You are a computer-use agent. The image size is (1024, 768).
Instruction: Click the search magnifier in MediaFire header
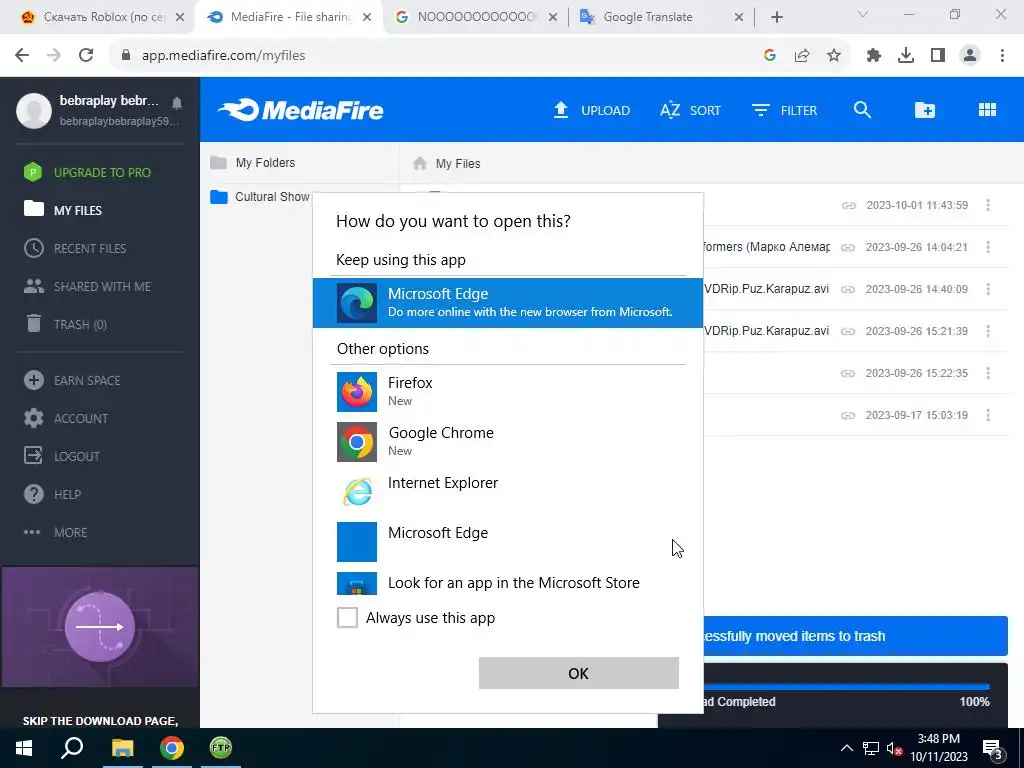[x=862, y=110]
